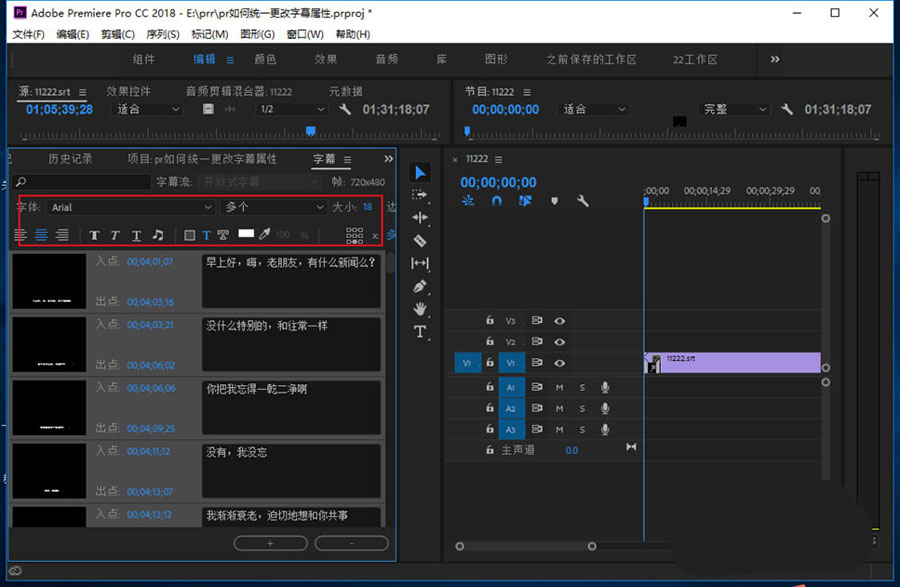Select the Selection tool
This screenshot has height=587, width=900.
(420, 171)
